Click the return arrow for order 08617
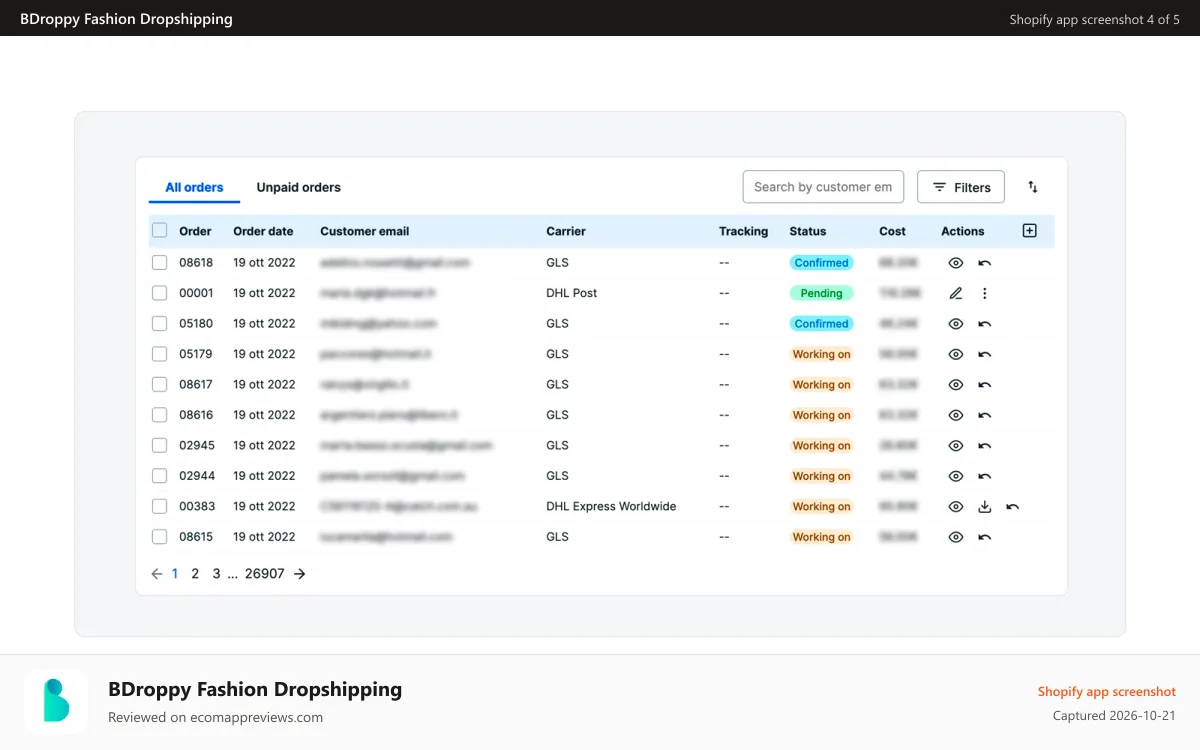The image size is (1200, 750). point(984,385)
